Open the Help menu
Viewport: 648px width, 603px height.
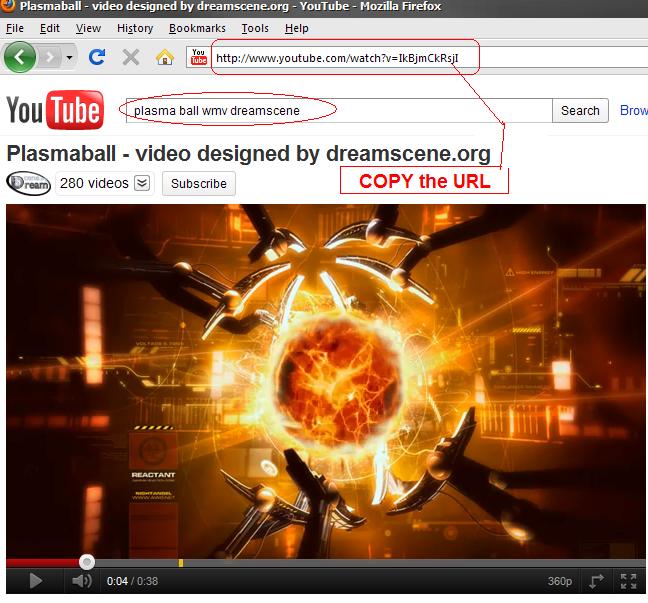(x=297, y=28)
